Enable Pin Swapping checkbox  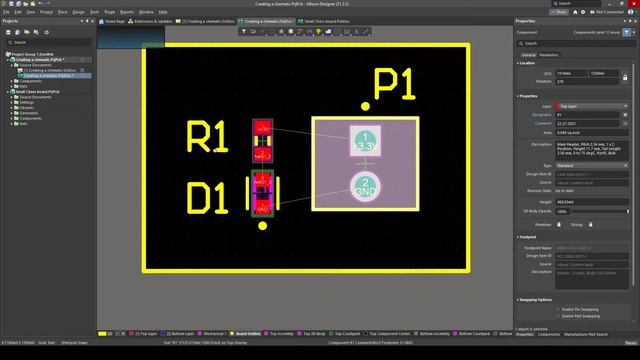[558, 309]
